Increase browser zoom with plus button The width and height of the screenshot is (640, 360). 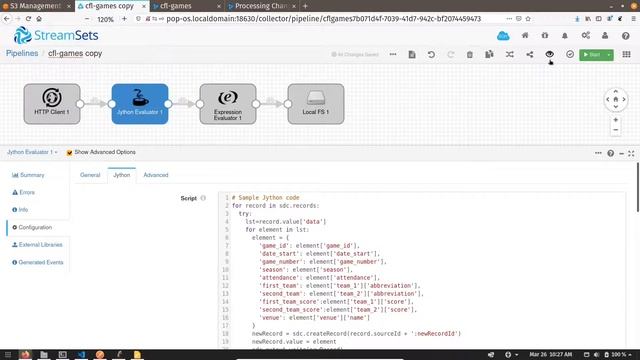pos(124,19)
